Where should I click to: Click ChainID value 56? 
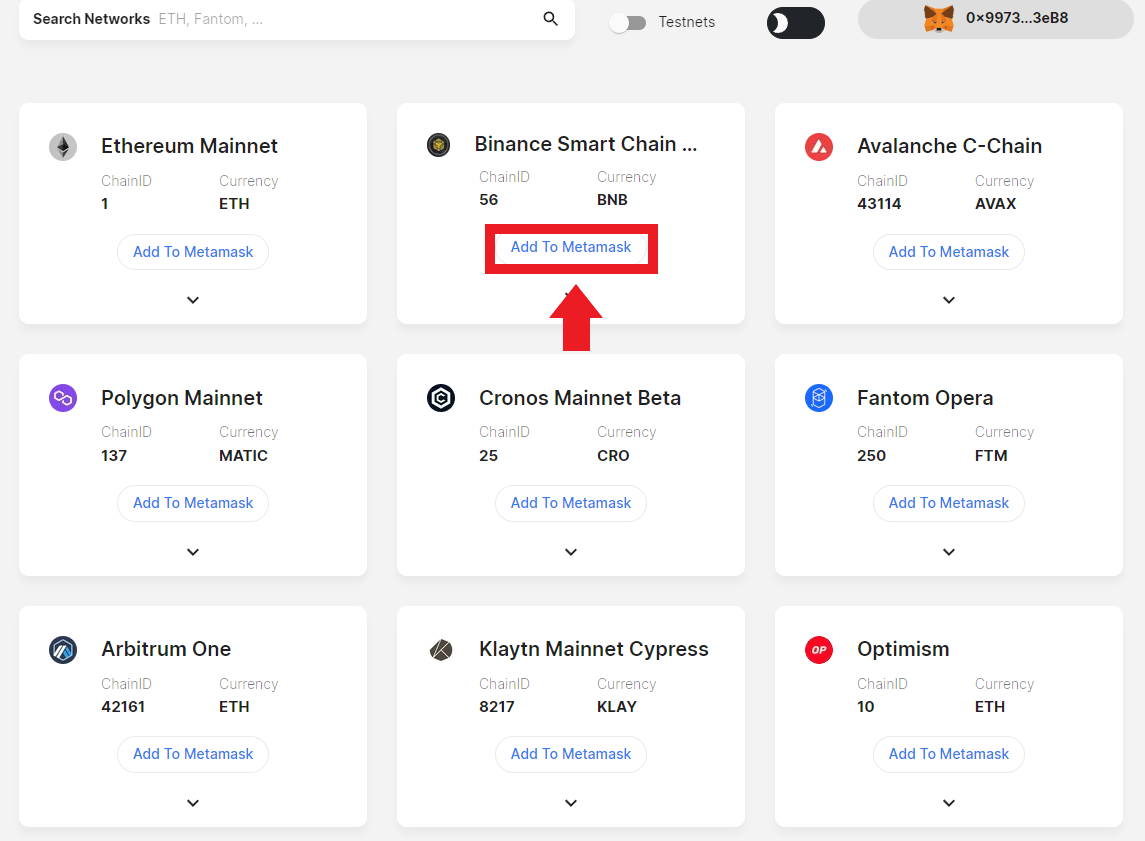click(x=489, y=200)
